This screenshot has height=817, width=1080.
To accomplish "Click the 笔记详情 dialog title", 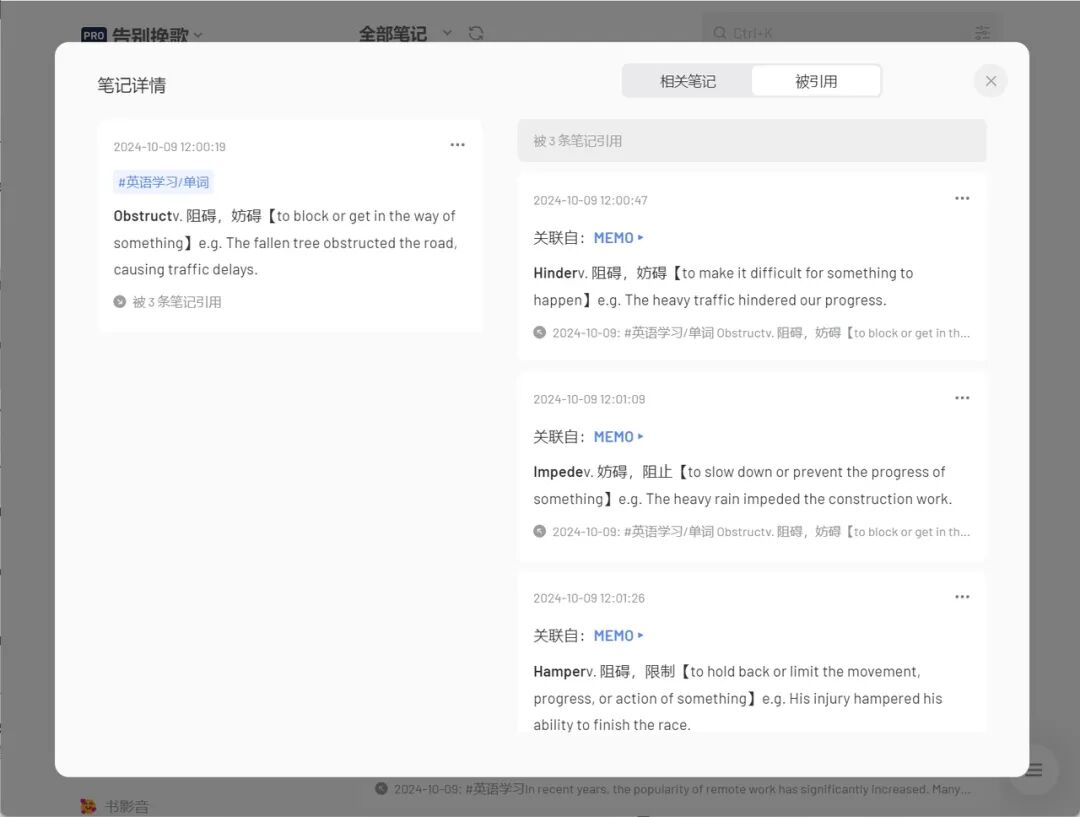I will pos(132,85).
